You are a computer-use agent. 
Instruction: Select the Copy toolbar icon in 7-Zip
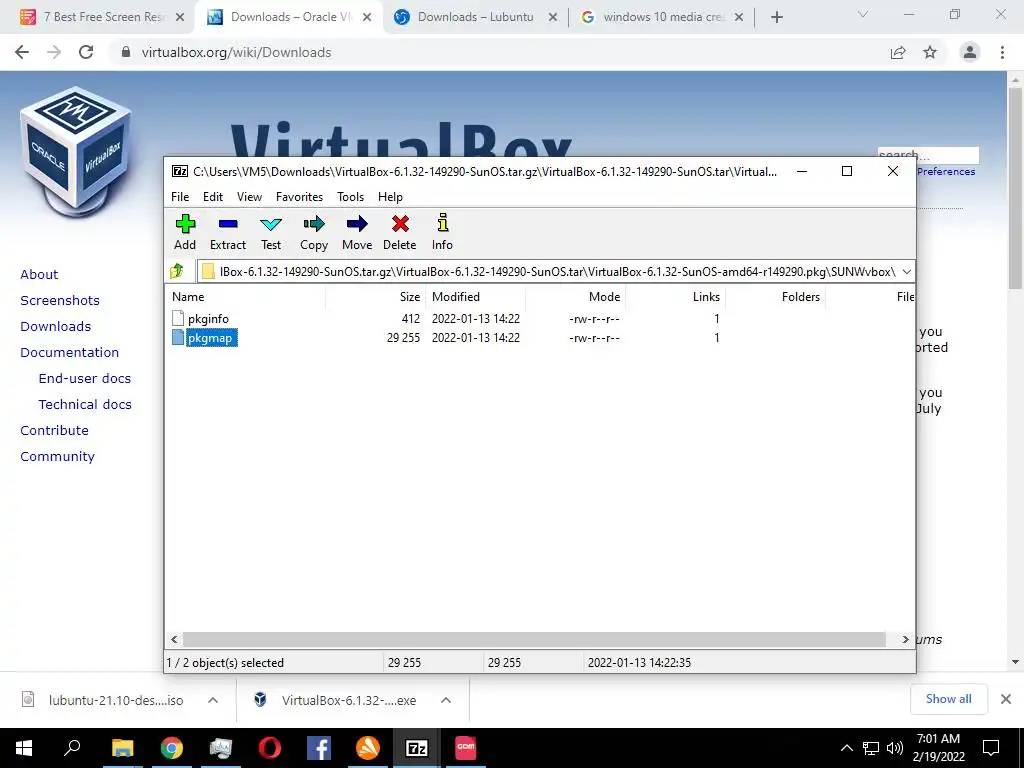[x=313, y=232]
